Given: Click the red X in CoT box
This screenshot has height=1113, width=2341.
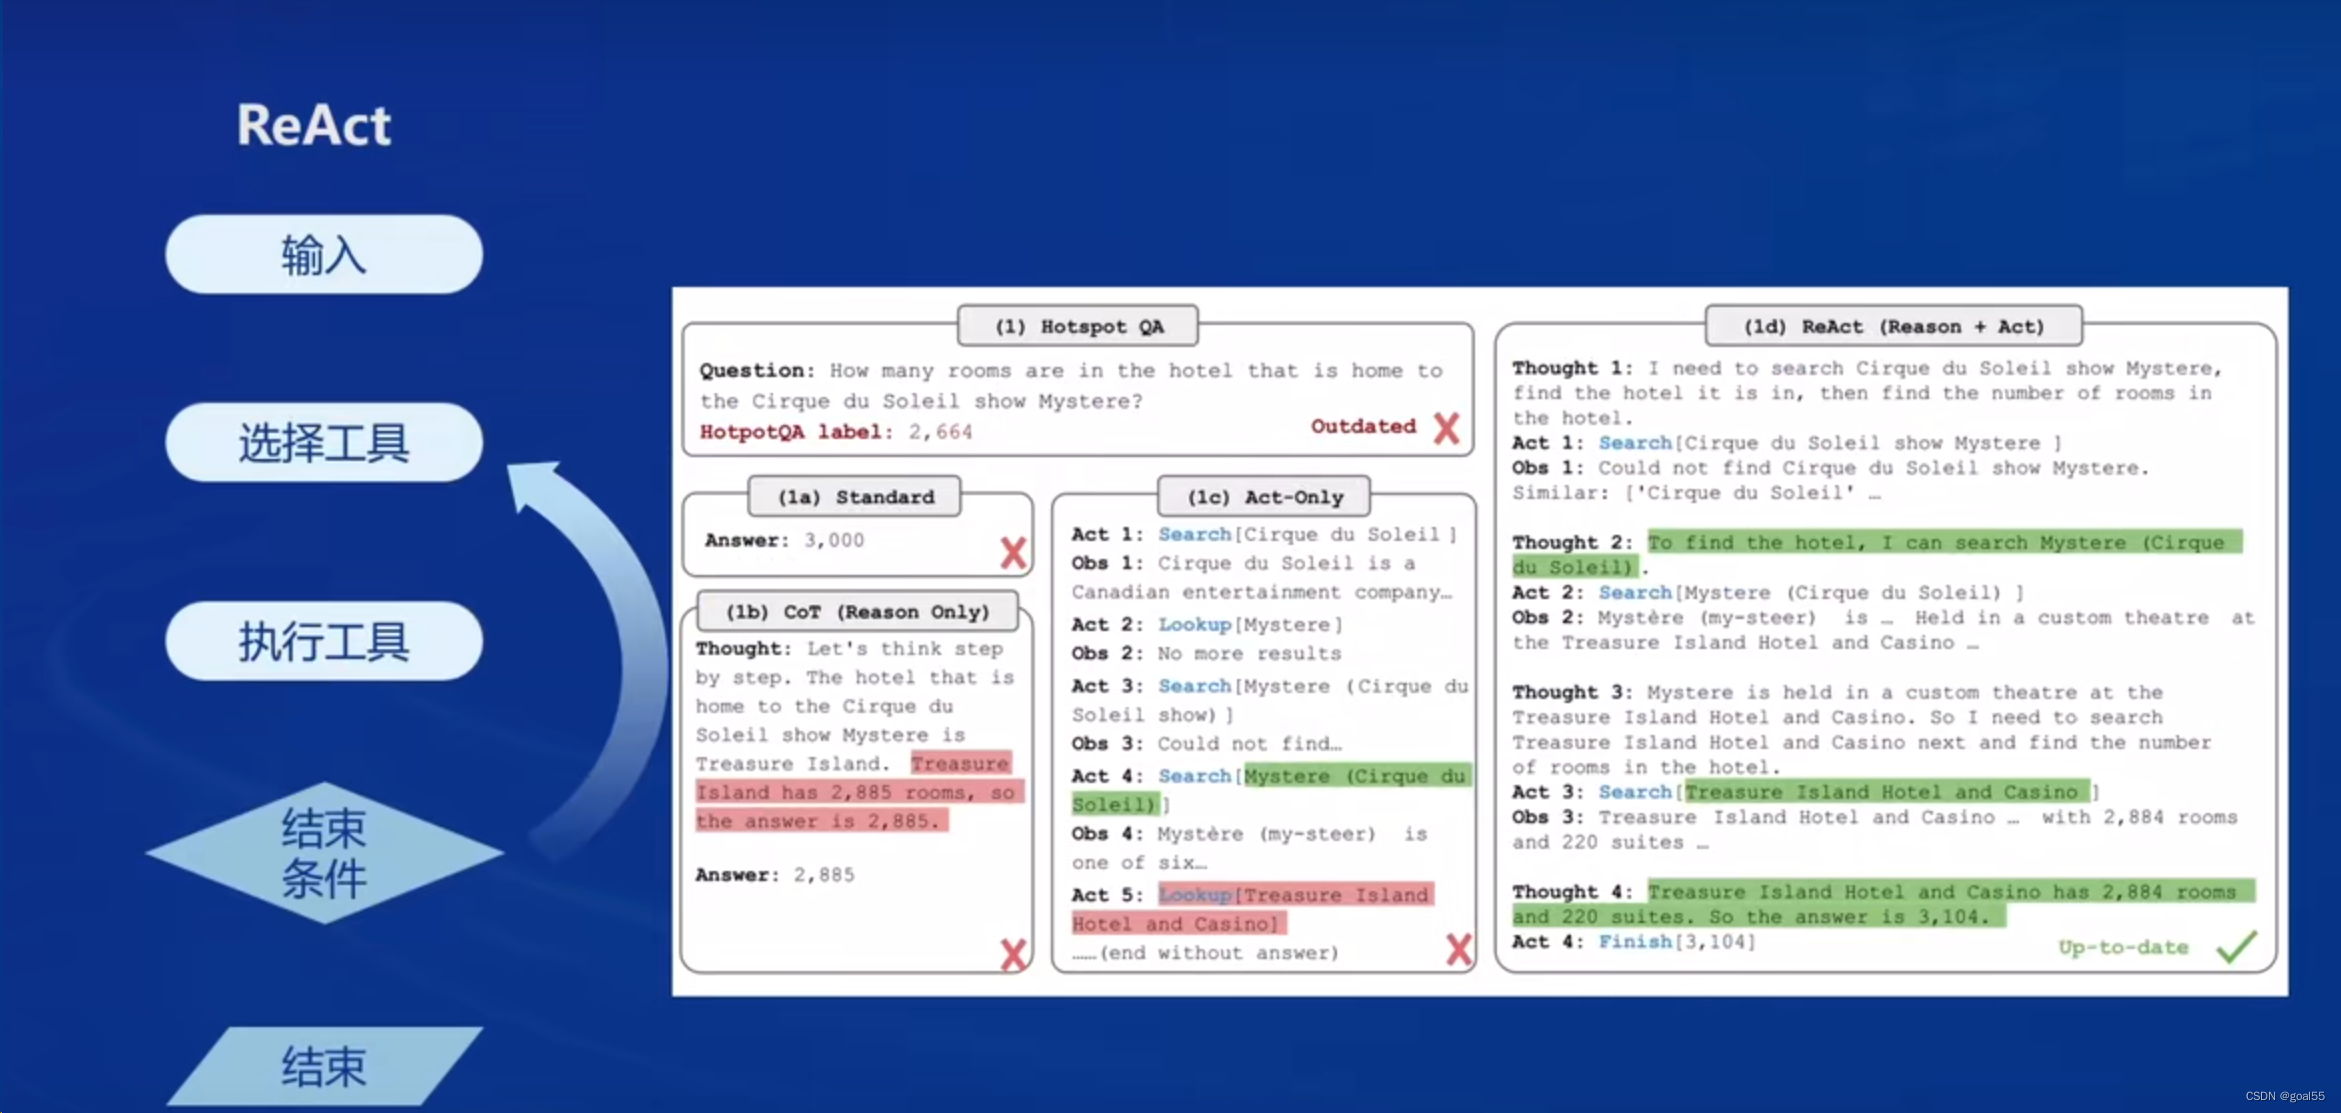Looking at the screenshot, I should pos(1013,954).
